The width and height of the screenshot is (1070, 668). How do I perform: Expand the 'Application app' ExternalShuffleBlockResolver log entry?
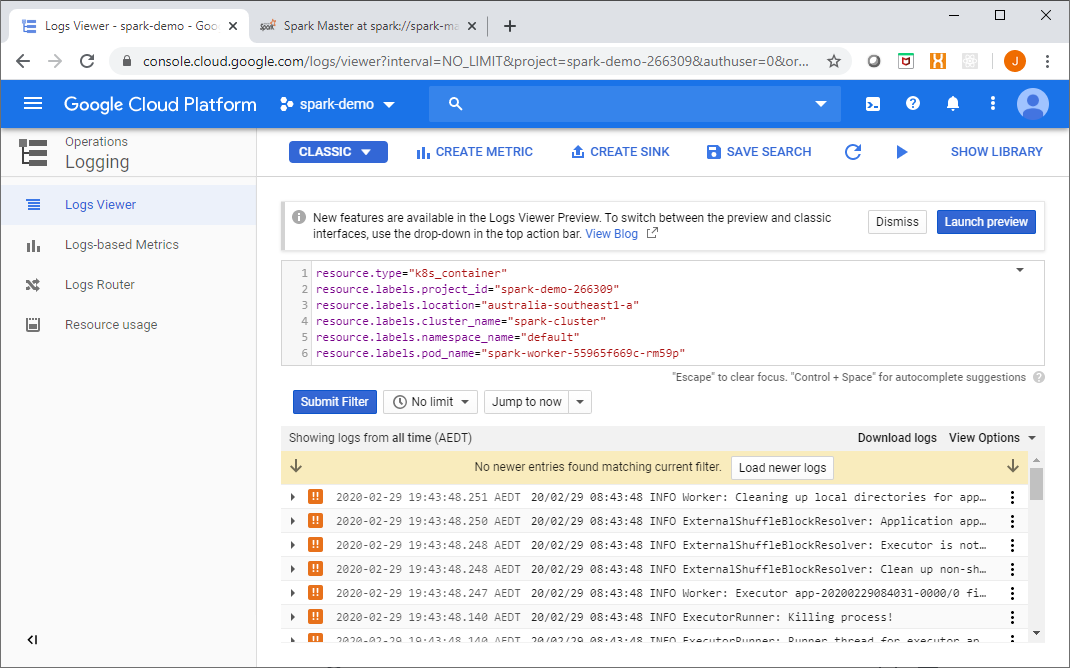click(x=293, y=521)
